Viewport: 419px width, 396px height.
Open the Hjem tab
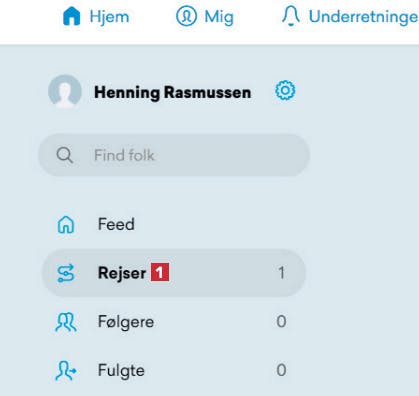click(x=96, y=17)
